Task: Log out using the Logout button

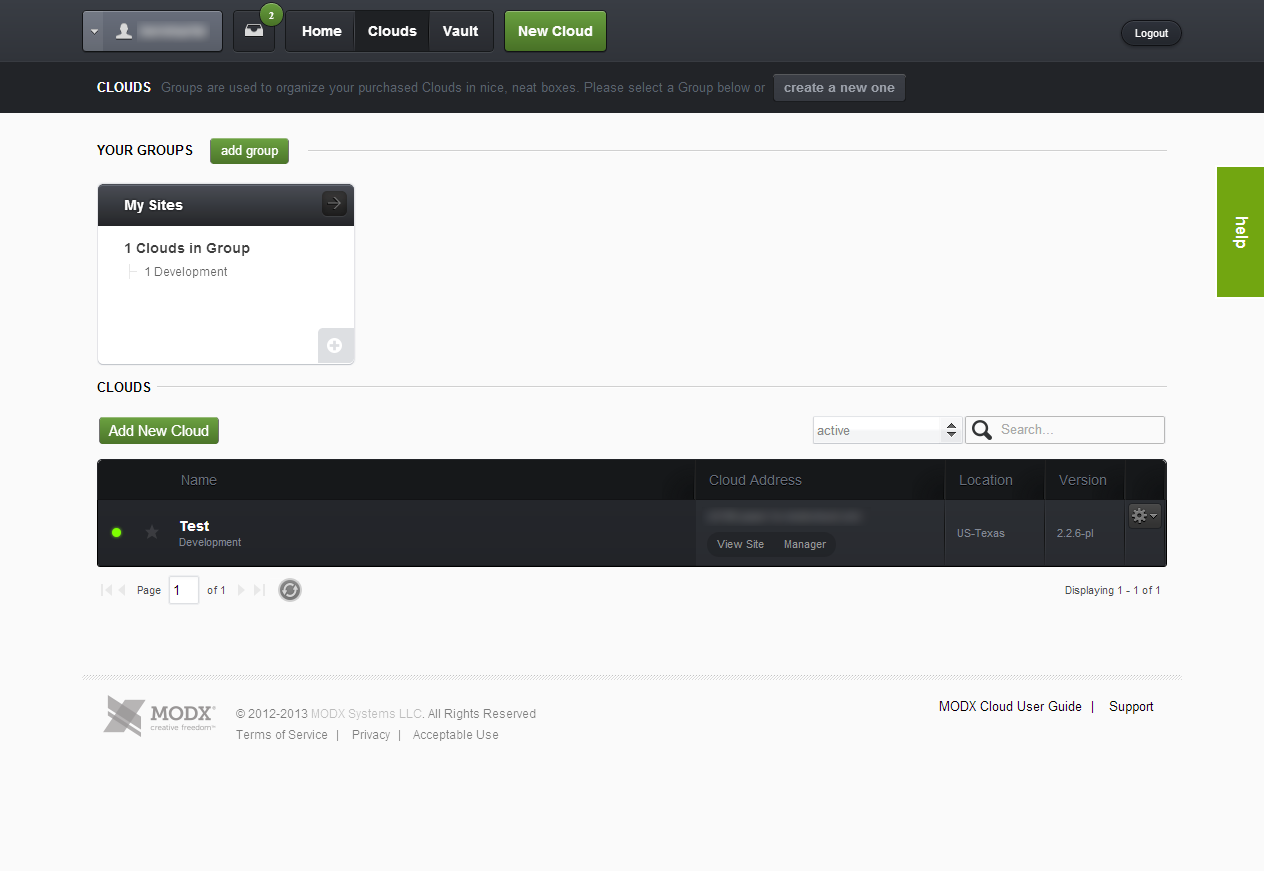Action: 1151,33
